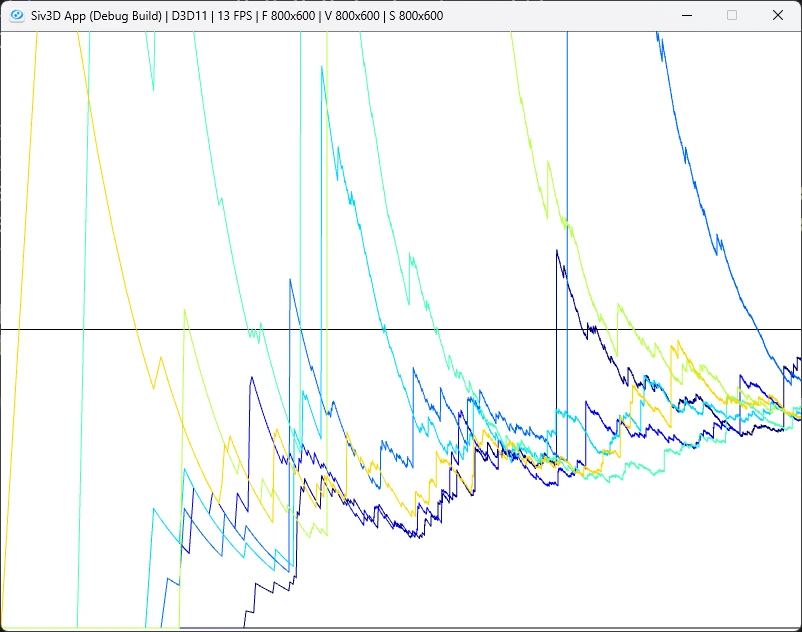Click the "V 800x600" virtual size text
The image size is (802, 632).
coord(352,16)
